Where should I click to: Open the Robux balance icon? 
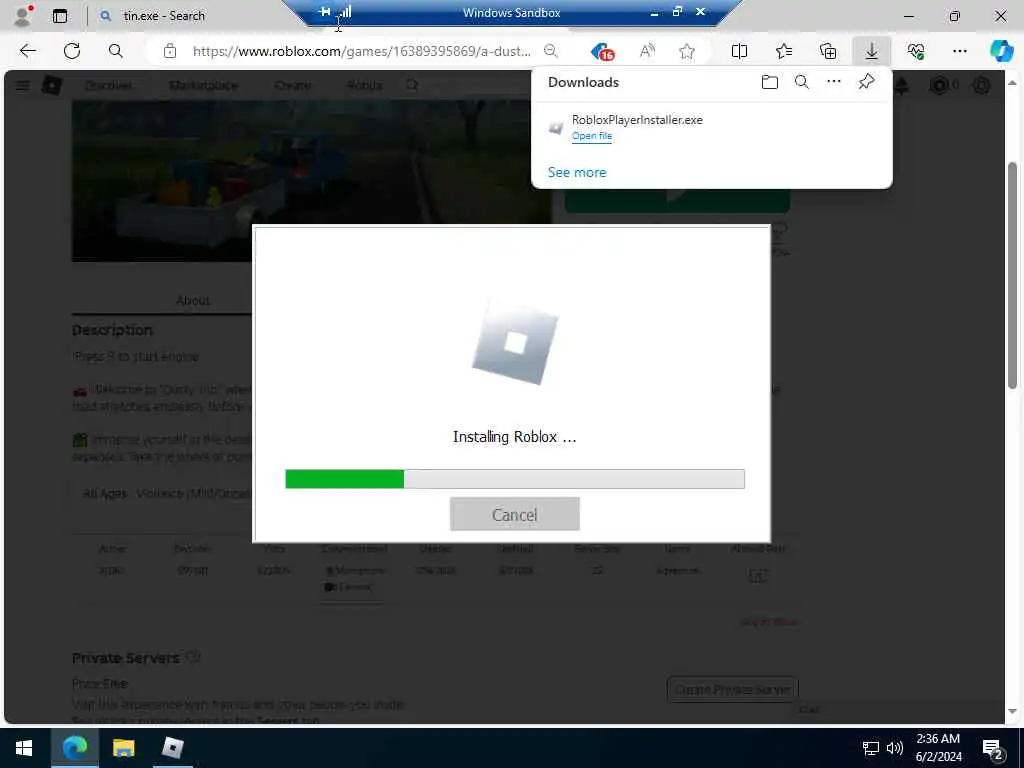[x=939, y=86]
